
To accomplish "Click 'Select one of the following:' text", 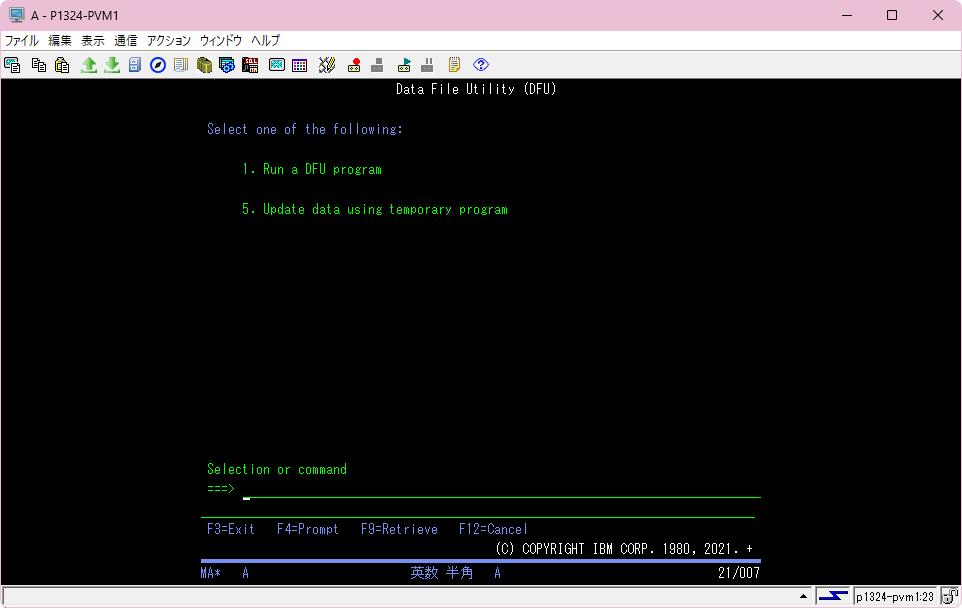I will click(x=304, y=129).
